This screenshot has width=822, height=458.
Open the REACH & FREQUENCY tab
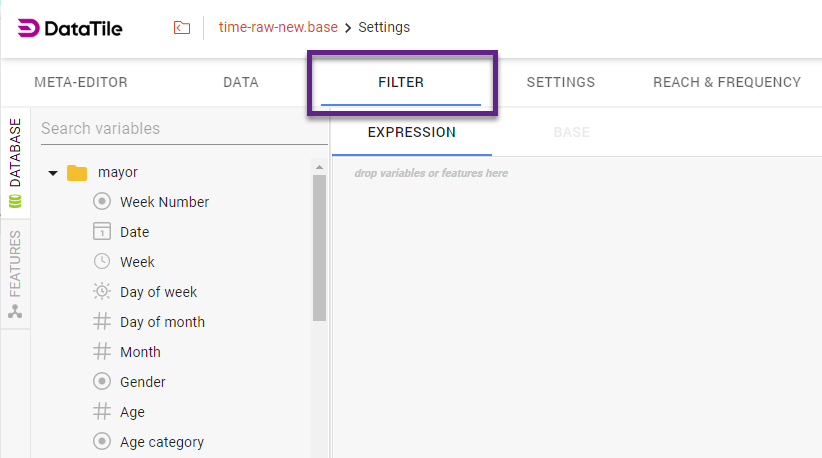click(727, 82)
